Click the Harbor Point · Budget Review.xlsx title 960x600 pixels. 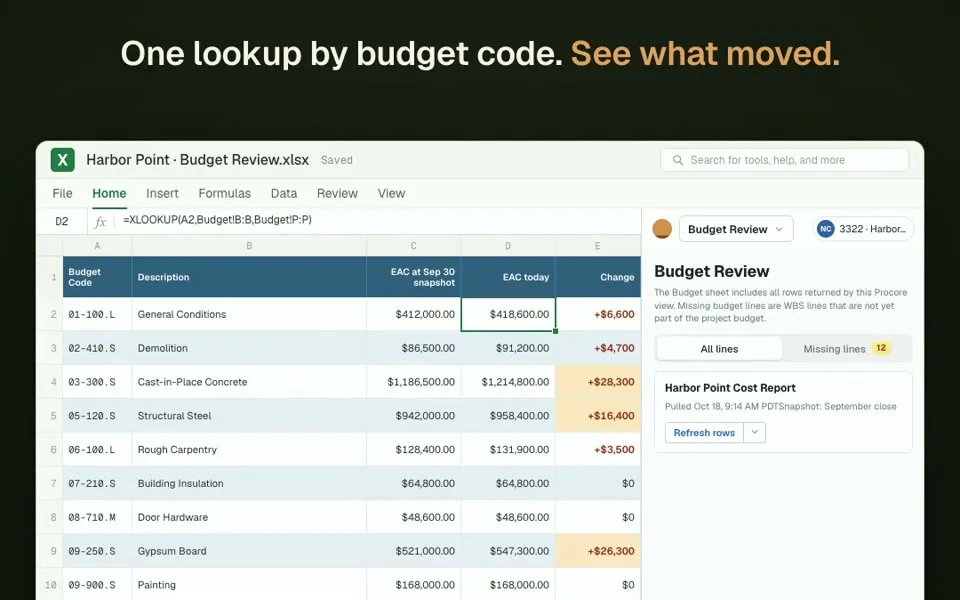[197, 160]
